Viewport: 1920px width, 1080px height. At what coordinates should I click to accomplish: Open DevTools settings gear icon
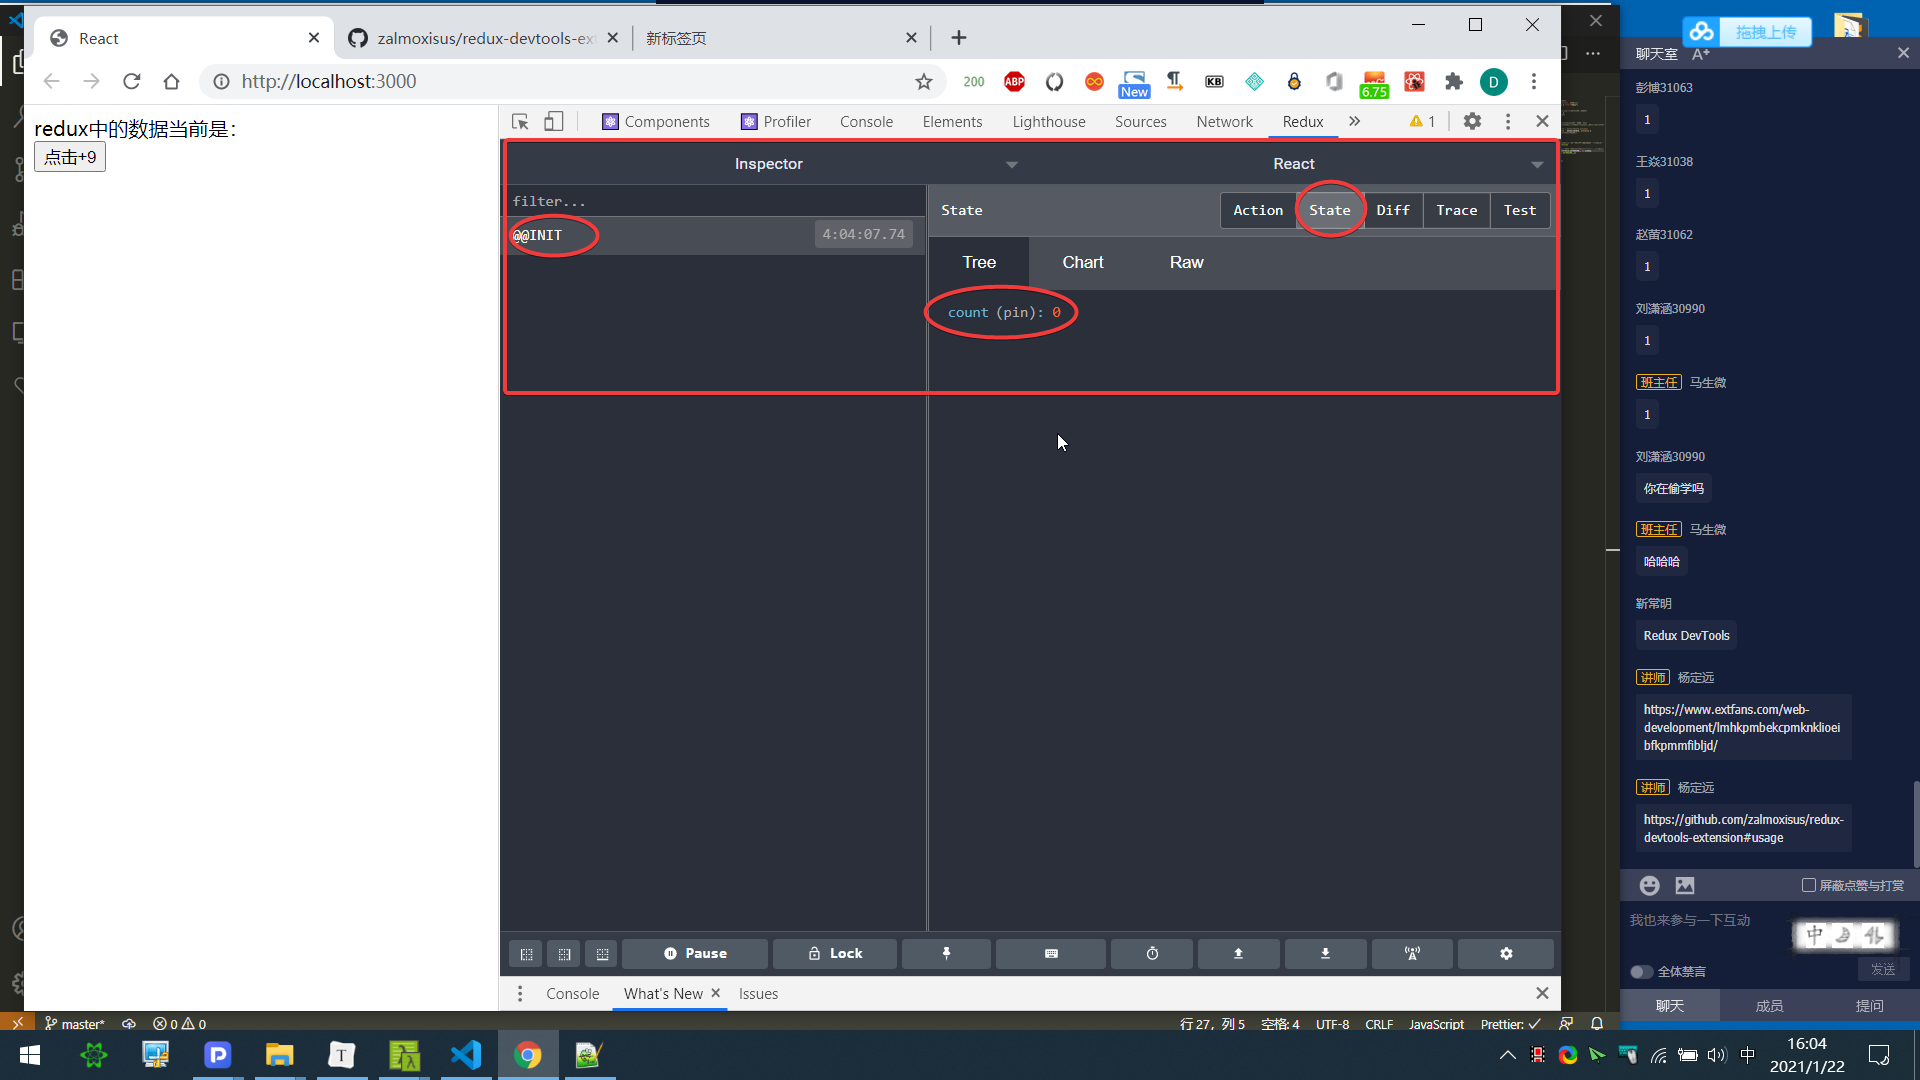point(1472,121)
